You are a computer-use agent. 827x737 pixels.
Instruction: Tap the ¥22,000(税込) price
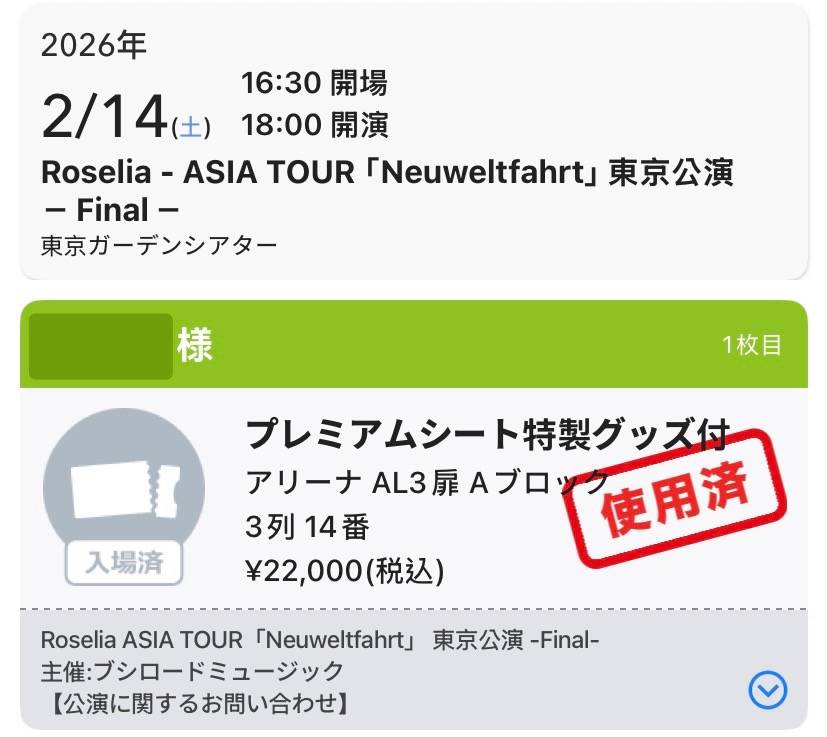click(344, 570)
